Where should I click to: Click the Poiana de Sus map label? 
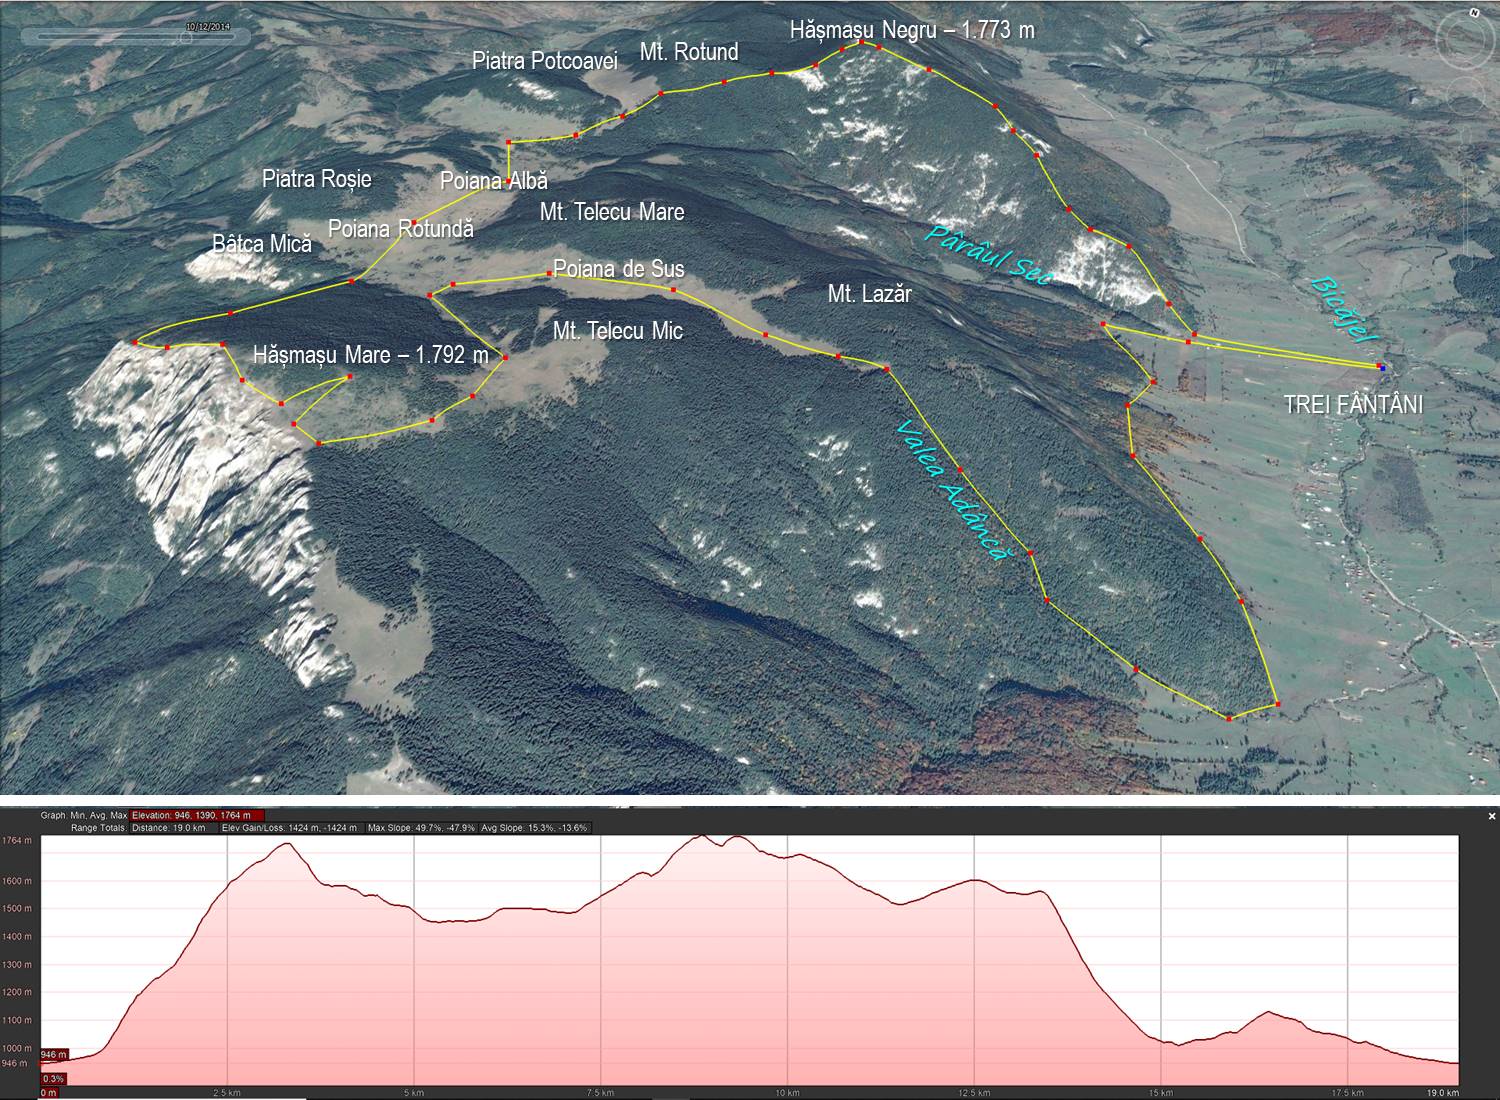(619, 269)
